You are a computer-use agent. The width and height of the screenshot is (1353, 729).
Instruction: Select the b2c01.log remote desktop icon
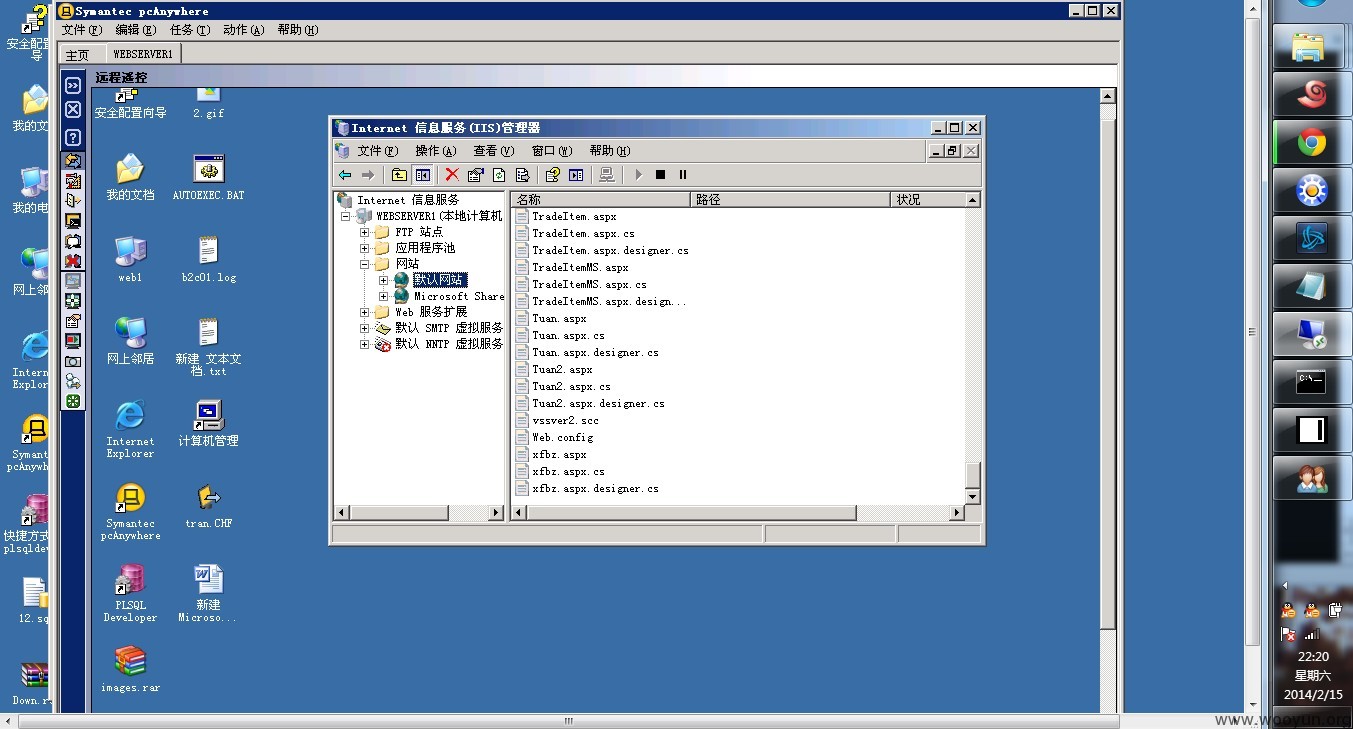pos(208,260)
